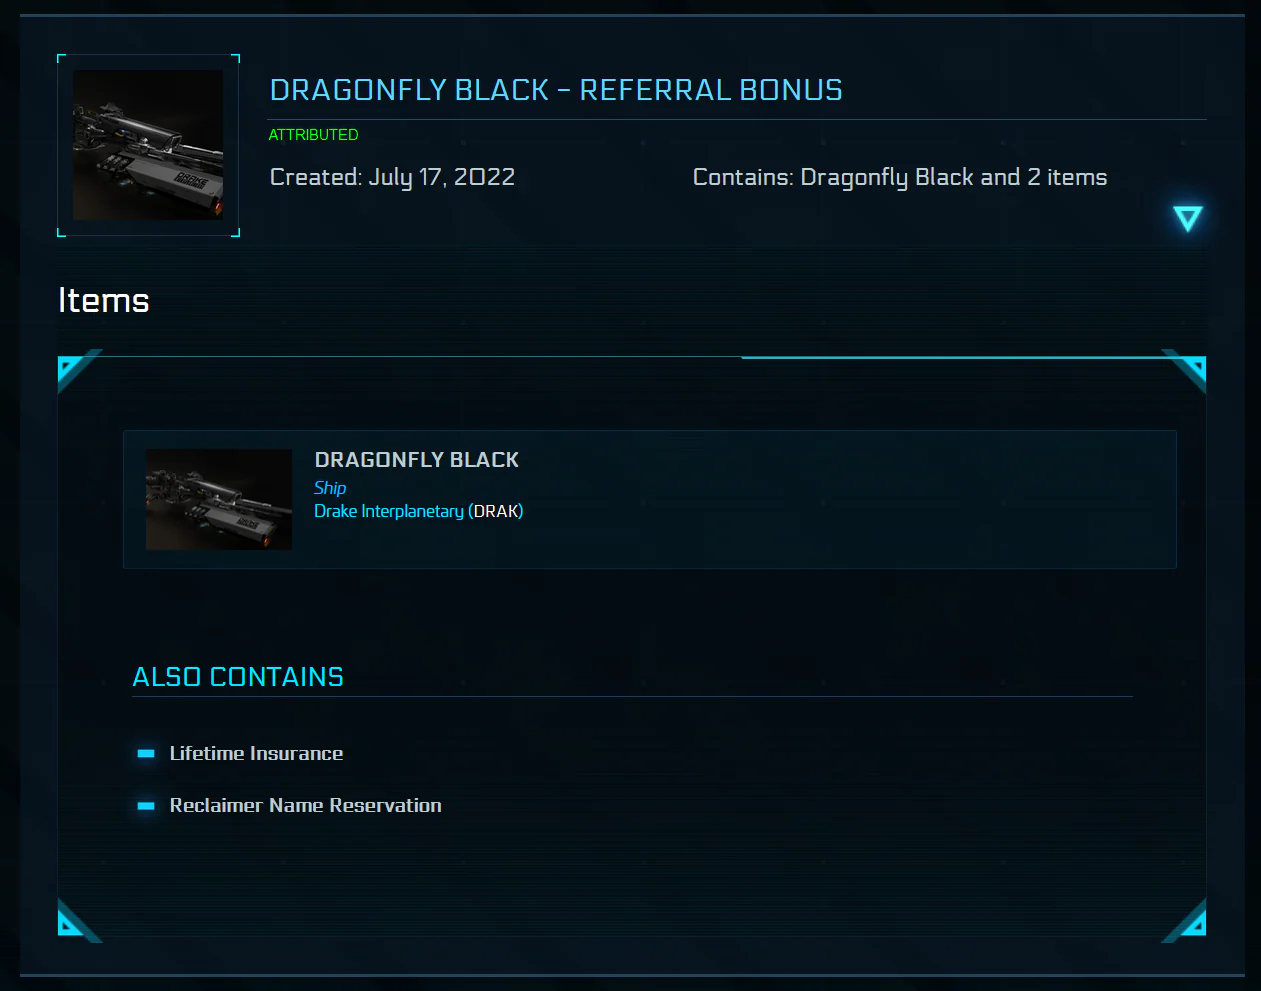This screenshot has width=1261, height=991.
Task: Click the bullet icon beside Lifetime Insurance
Action: [146, 753]
